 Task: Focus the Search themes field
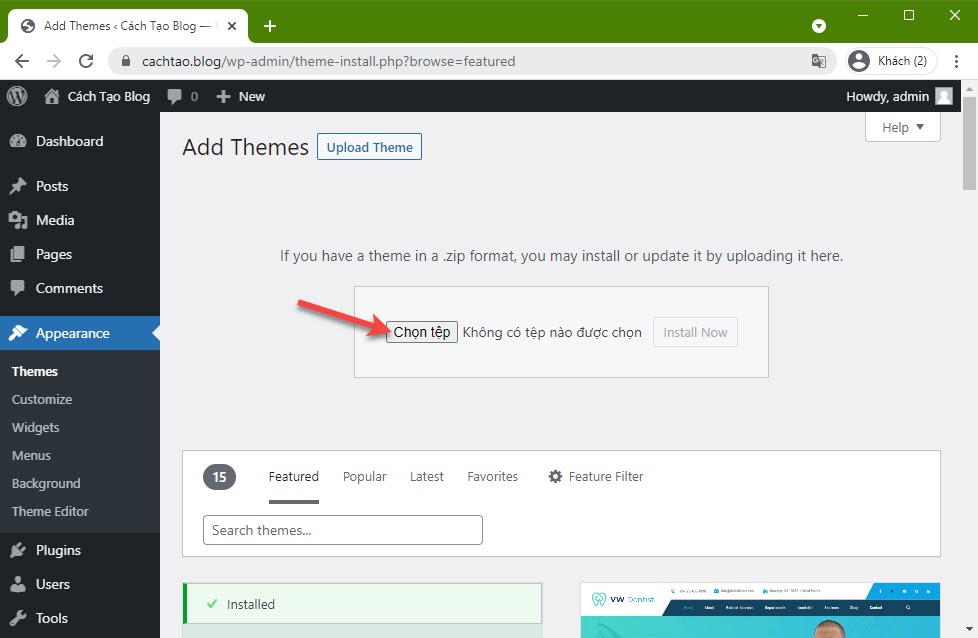point(342,530)
